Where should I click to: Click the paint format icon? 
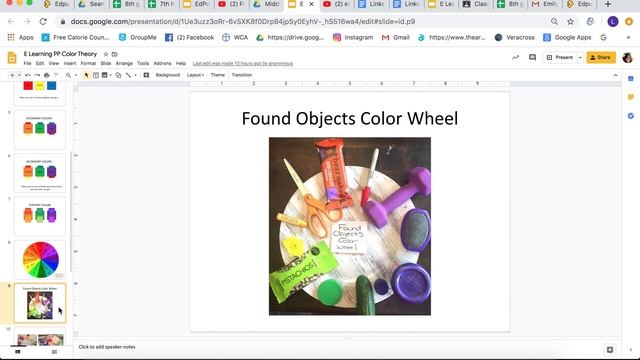56,75
